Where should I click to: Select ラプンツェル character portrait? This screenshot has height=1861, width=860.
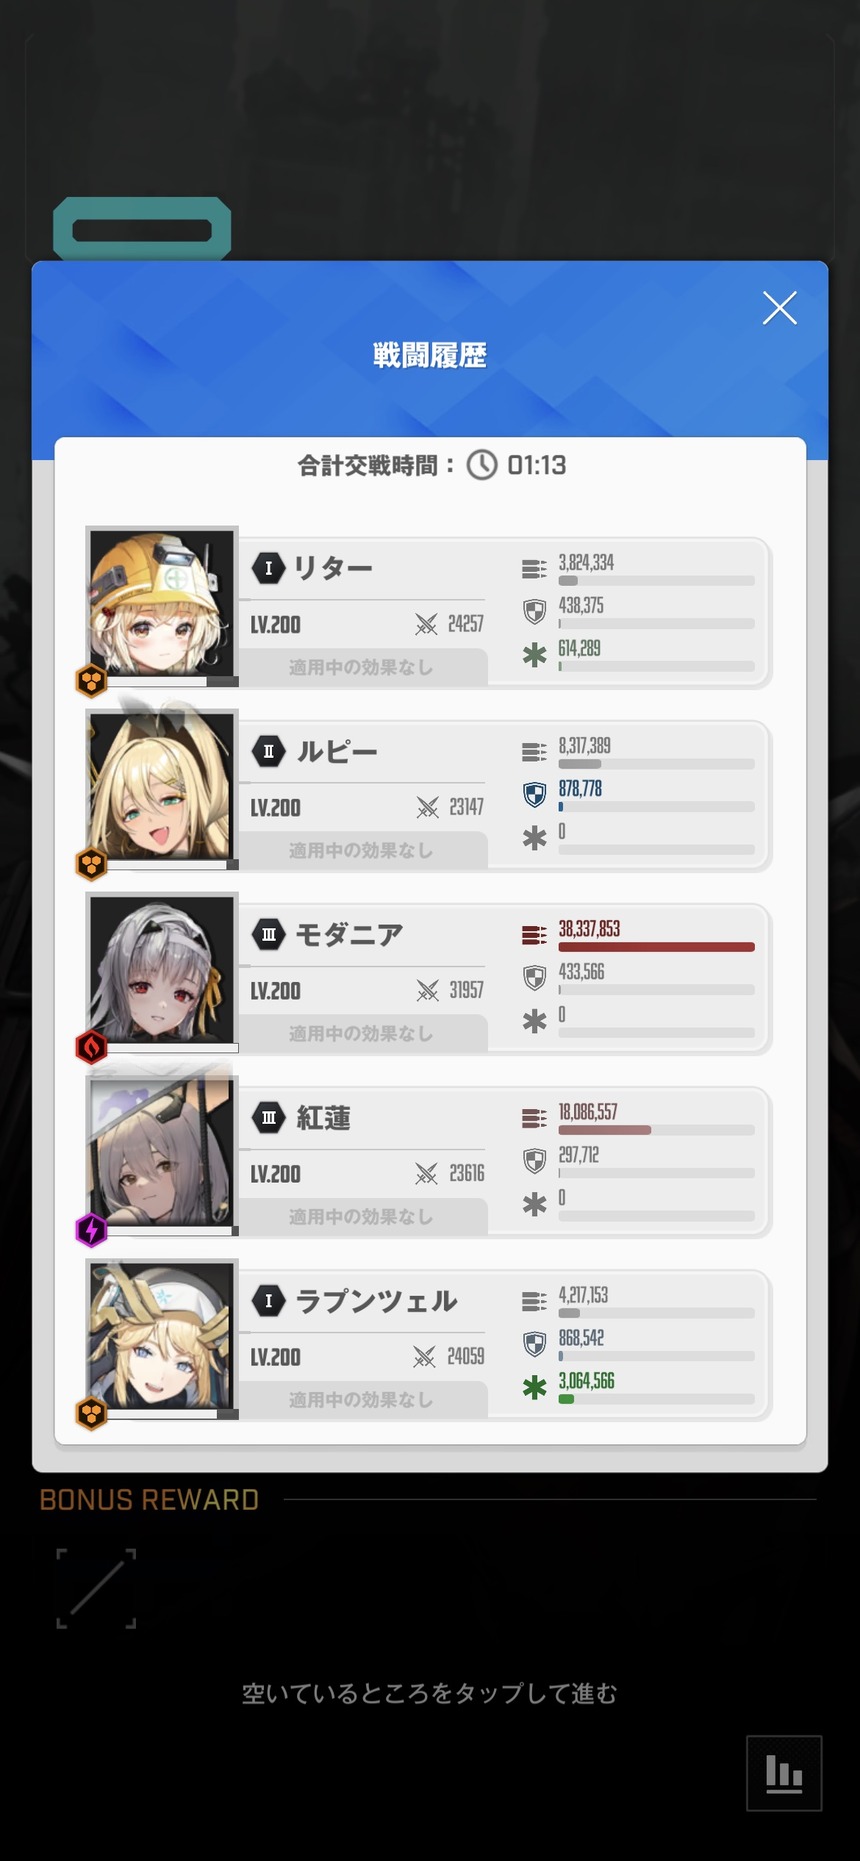pos(162,1337)
